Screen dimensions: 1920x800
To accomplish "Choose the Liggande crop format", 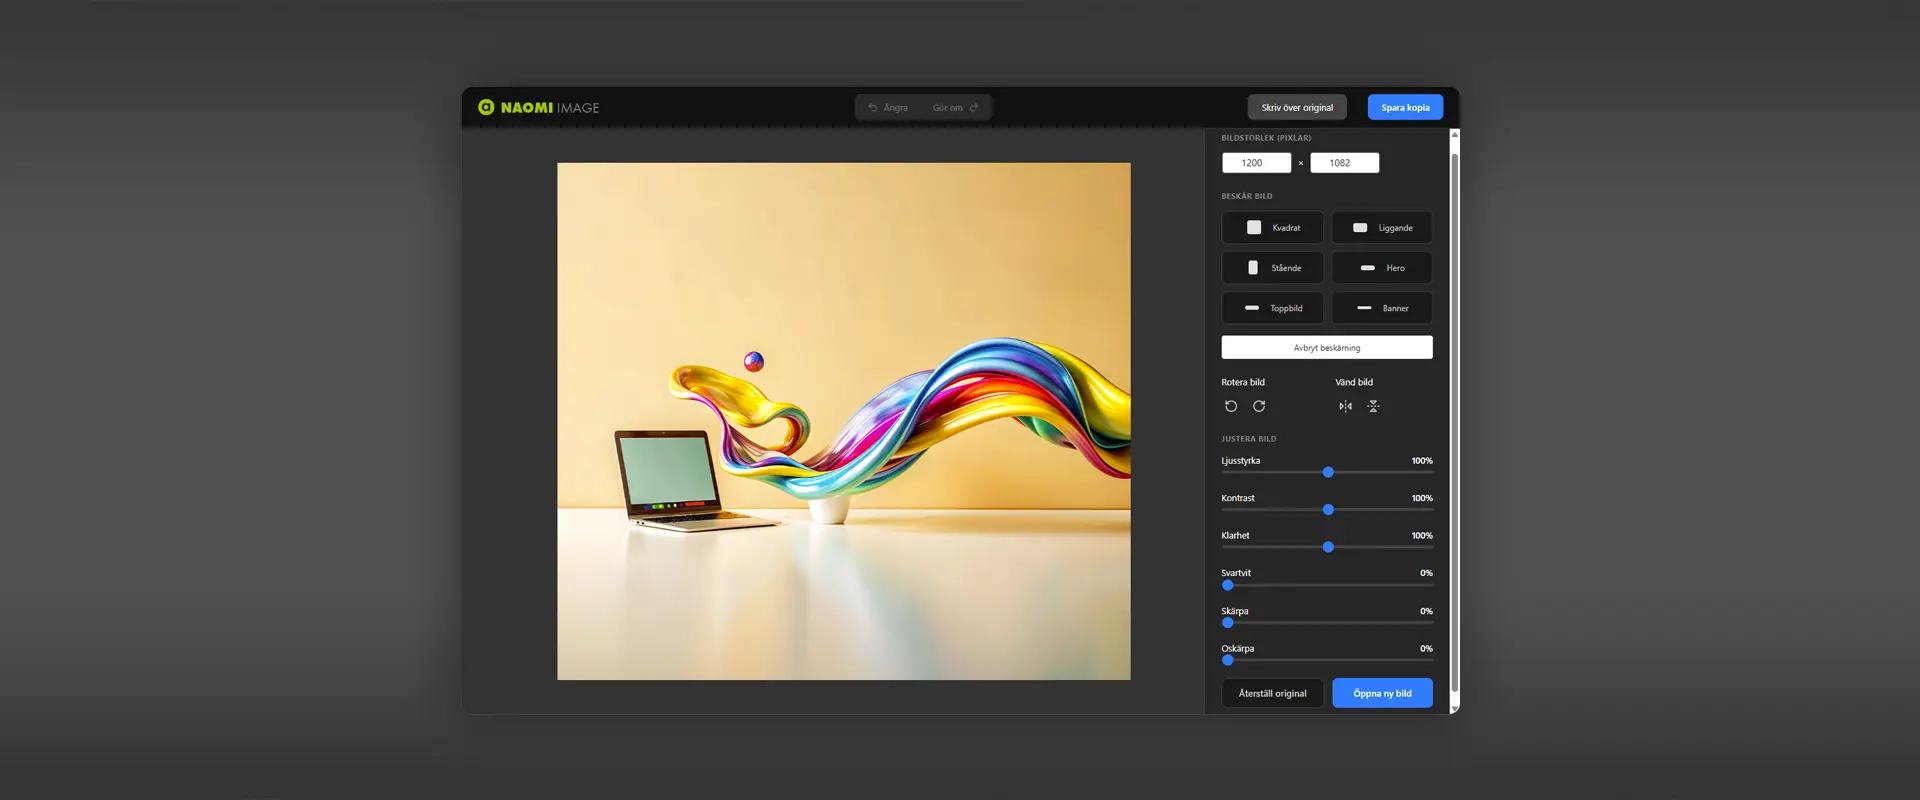I will (1382, 227).
